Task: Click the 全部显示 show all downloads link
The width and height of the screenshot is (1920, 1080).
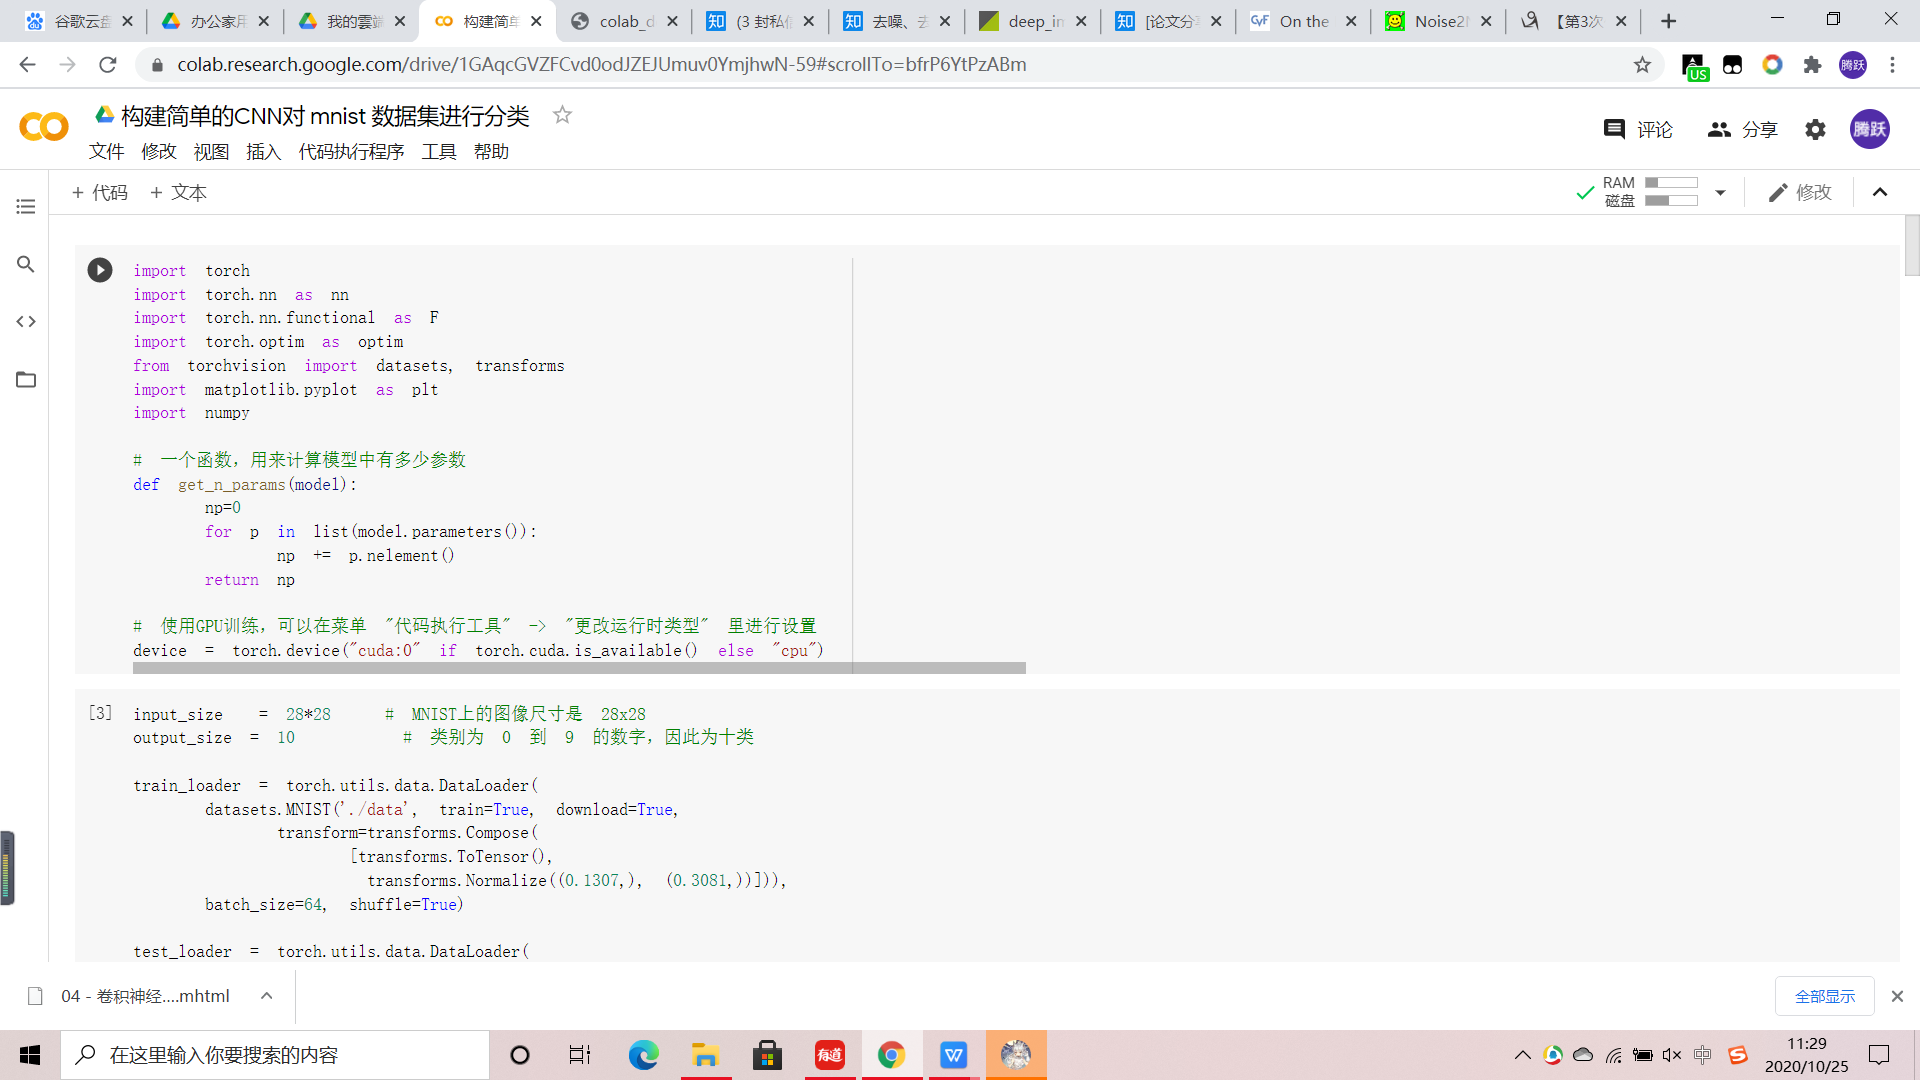Action: 1824,996
